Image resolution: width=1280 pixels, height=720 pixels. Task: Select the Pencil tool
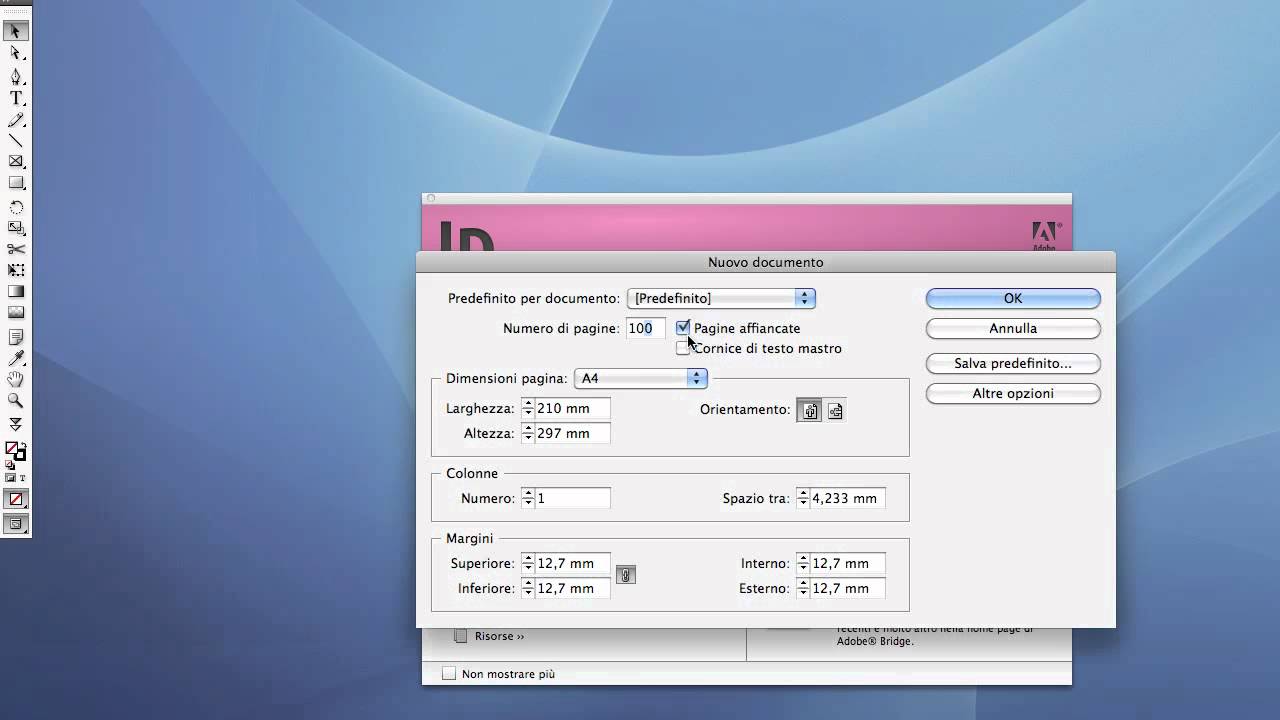coord(16,120)
